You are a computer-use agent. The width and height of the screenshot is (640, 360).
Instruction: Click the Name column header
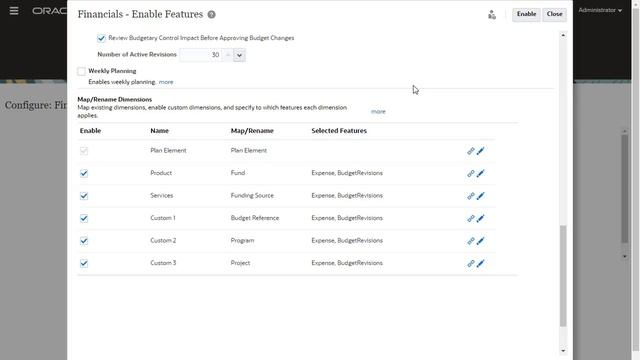159,131
